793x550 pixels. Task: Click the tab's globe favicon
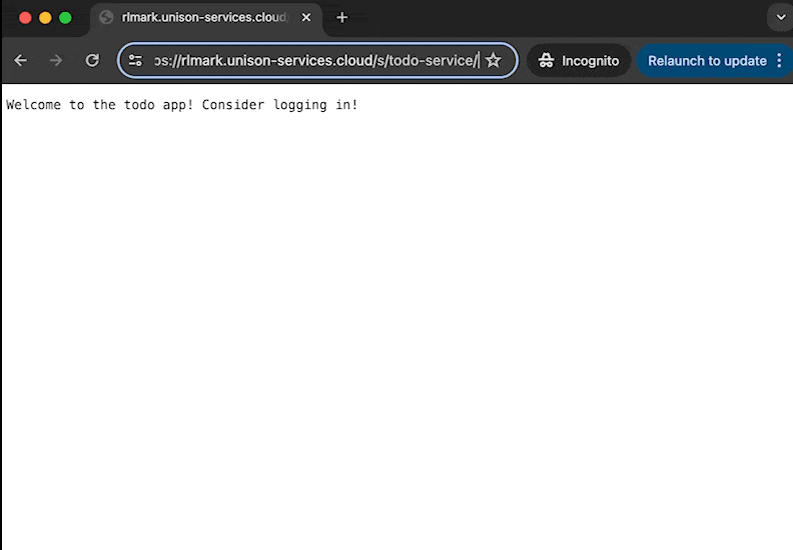[x=106, y=18]
